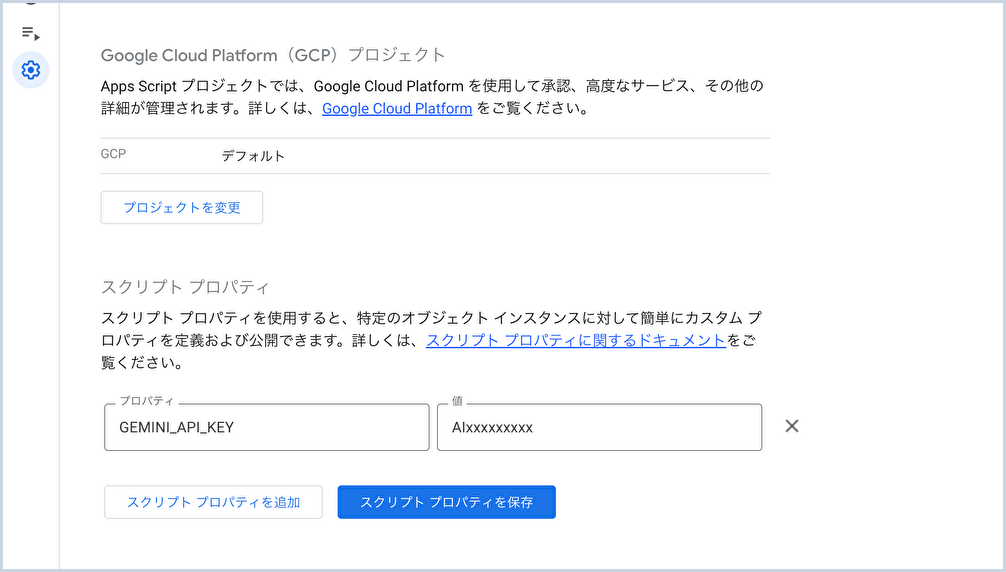1006x572 pixels.
Task: Click the プロジェクトを変更 button
Action: [182, 207]
